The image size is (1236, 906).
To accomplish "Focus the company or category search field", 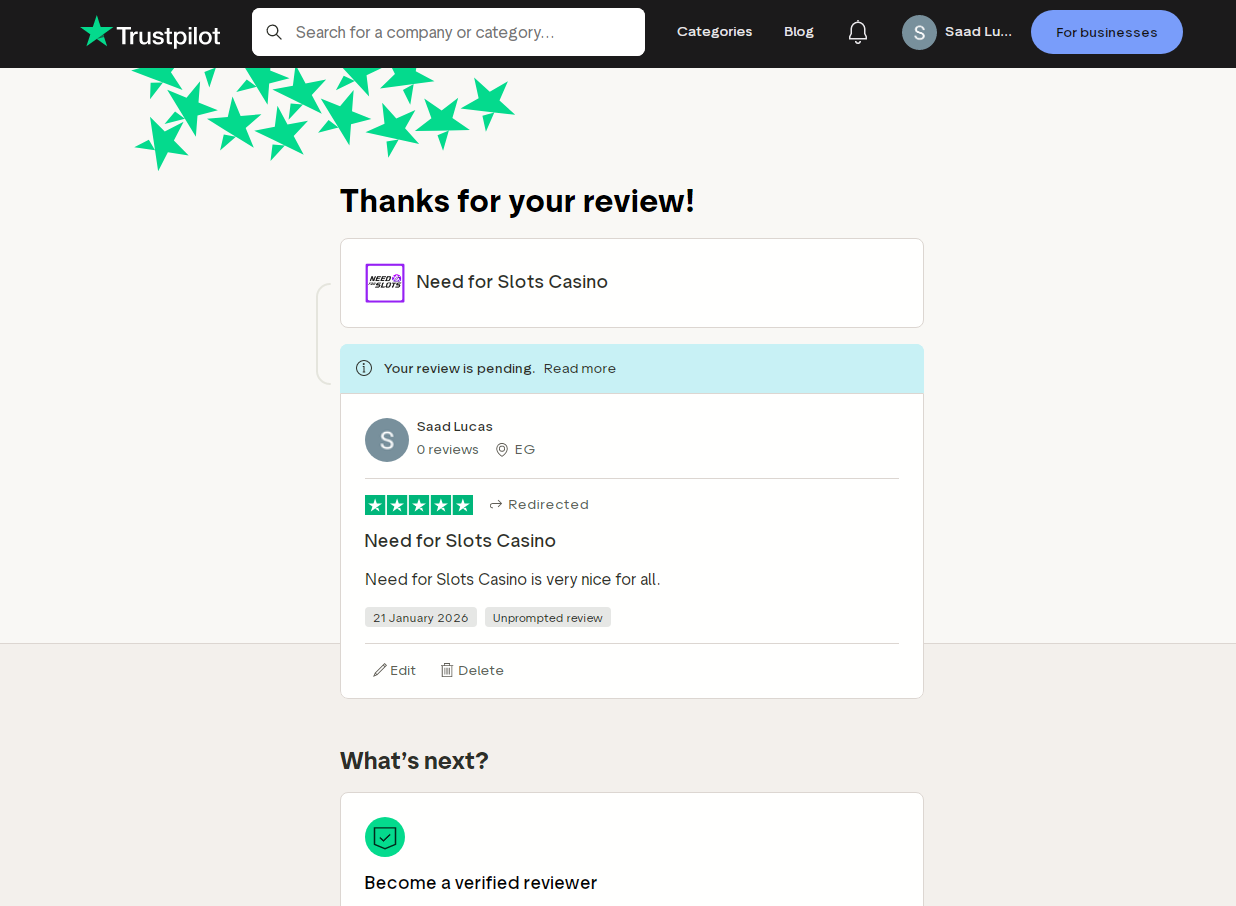I will pos(448,32).
